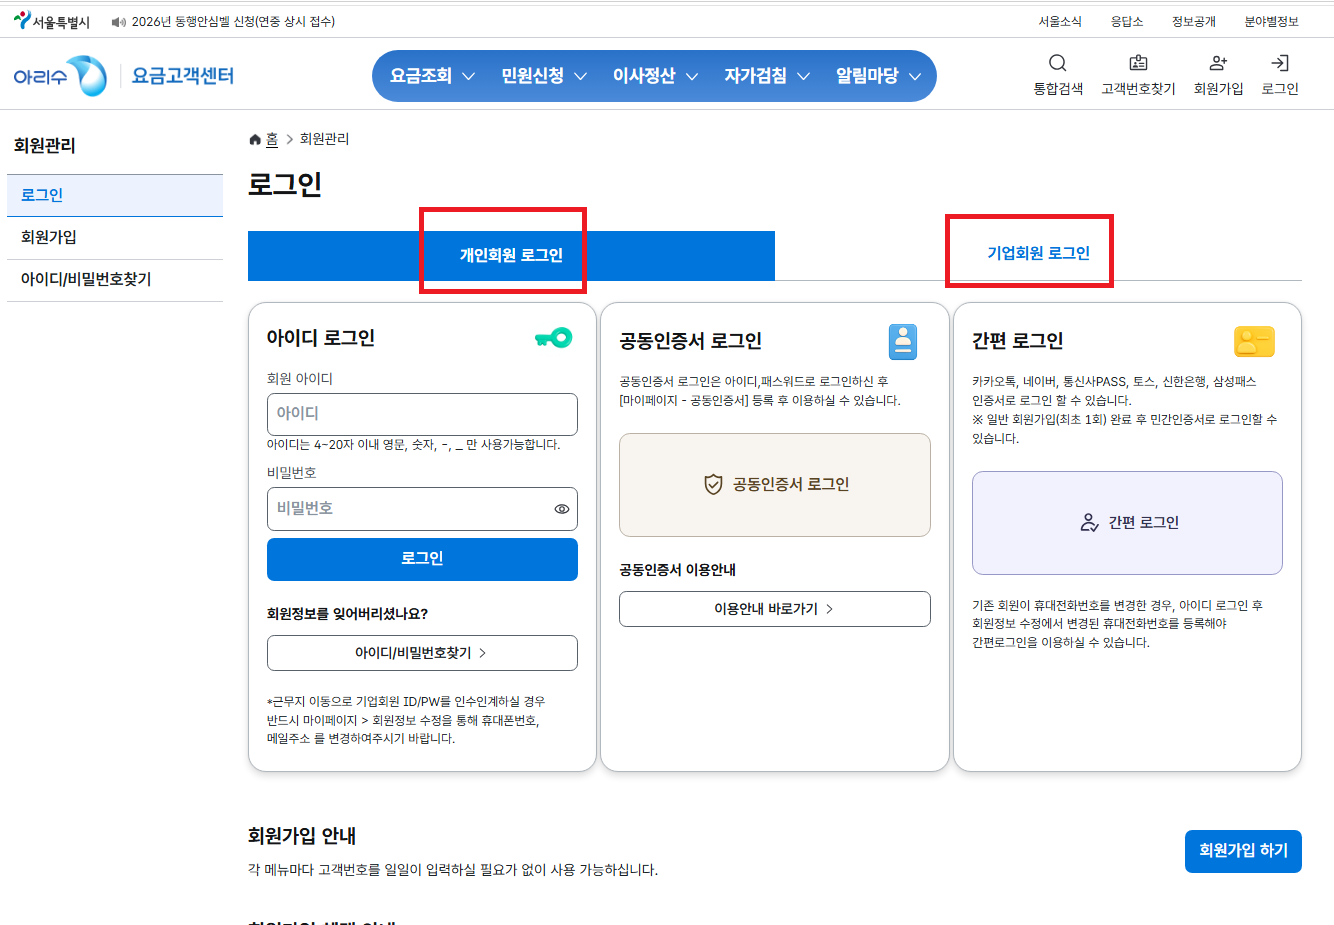Open the 분야별정보 link in top bar

click(x=1271, y=22)
